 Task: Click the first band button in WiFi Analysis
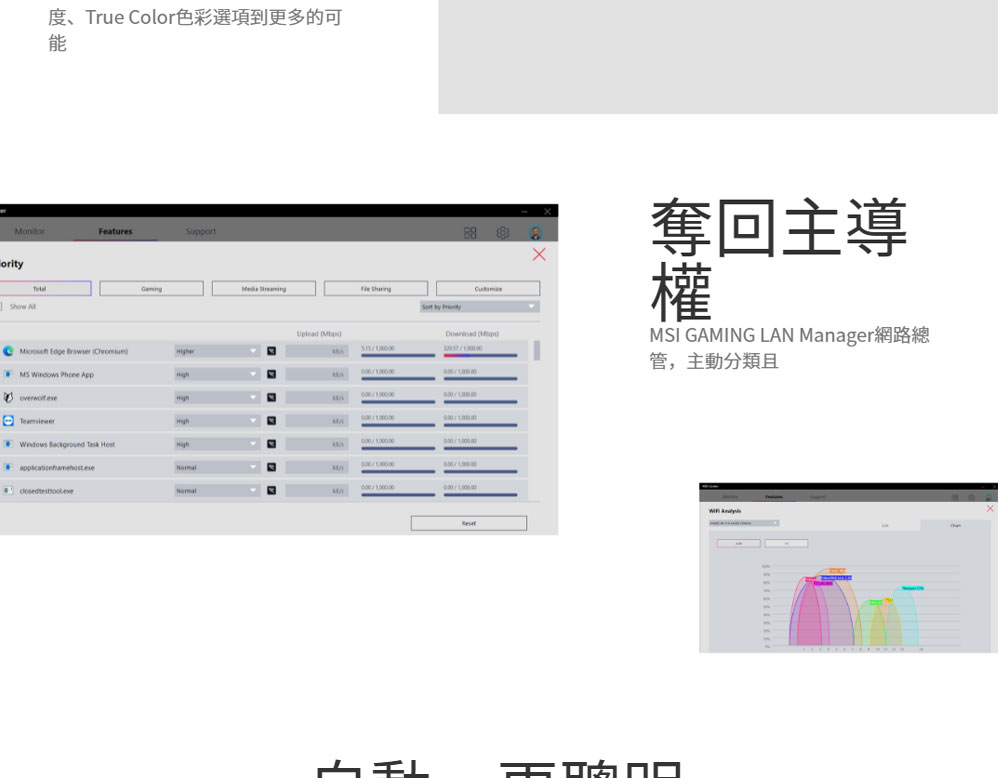click(x=739, y=543)
